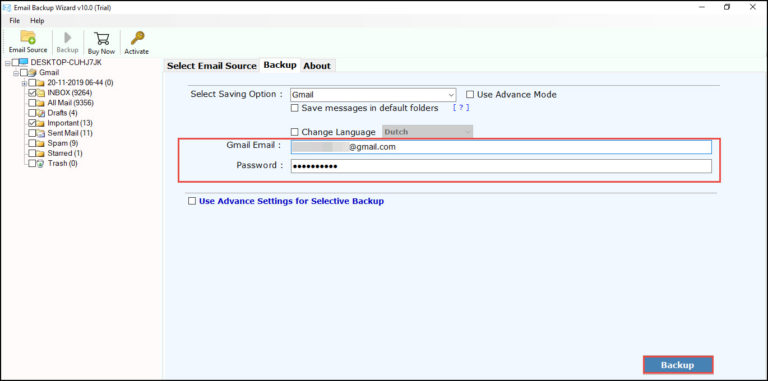Check Use Advance Settings for Selective Backup
768x381 pixels.
click(192, 201)
